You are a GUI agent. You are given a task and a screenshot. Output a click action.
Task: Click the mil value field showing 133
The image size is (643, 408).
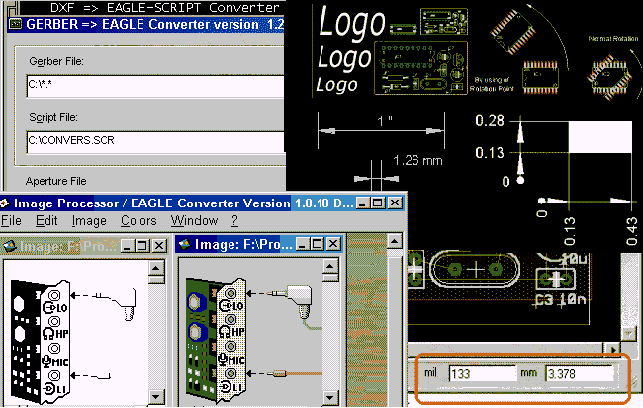click(482, 374)
